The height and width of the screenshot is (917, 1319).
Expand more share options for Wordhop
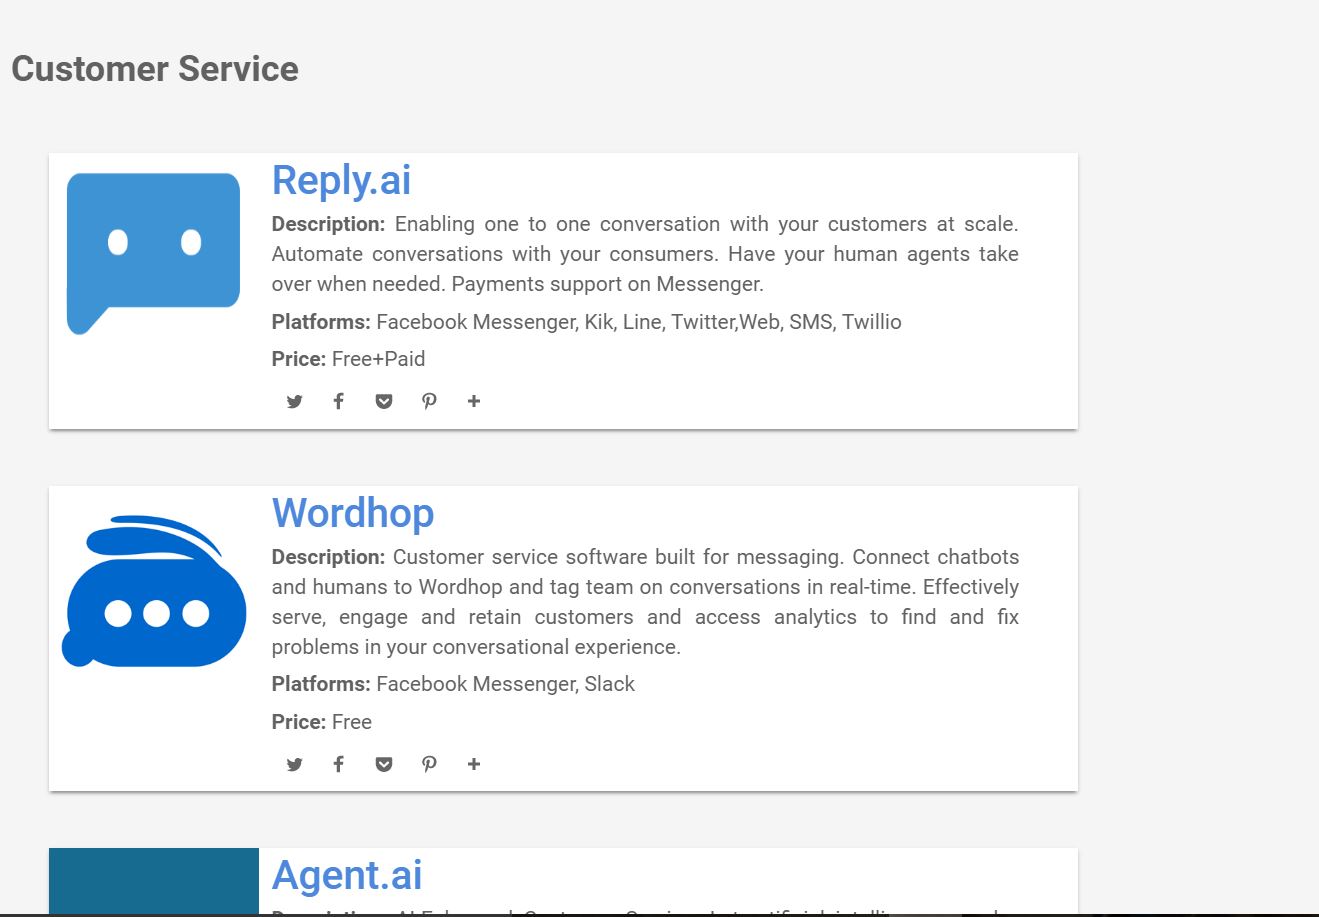[x=474, y=764]
